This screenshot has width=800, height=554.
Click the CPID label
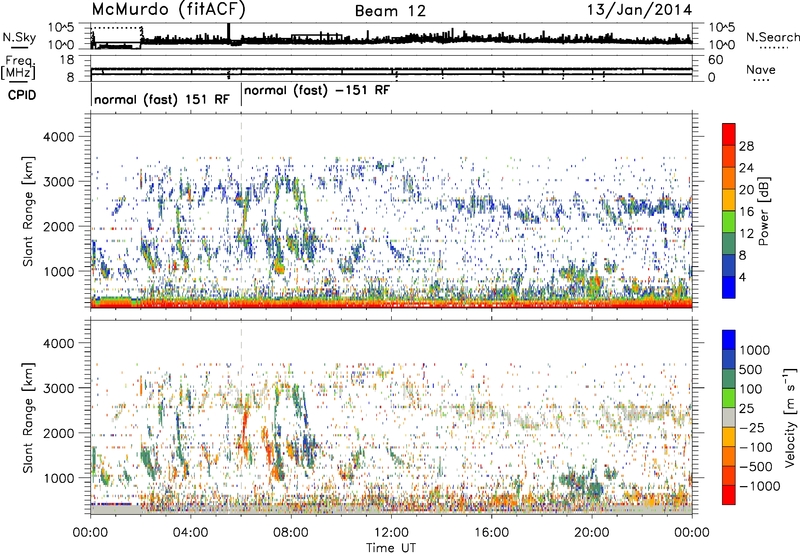pos(22,95)
